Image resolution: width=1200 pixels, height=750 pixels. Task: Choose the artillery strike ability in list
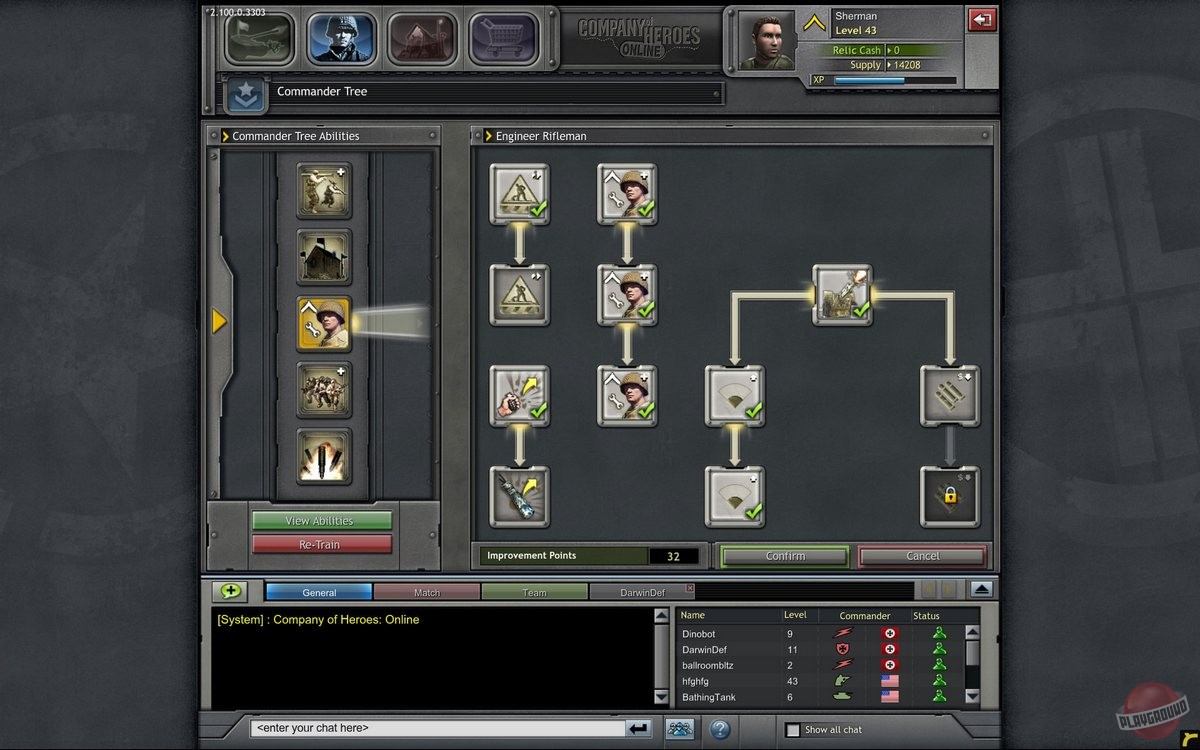pyautogui.click(x=323, y=457)
